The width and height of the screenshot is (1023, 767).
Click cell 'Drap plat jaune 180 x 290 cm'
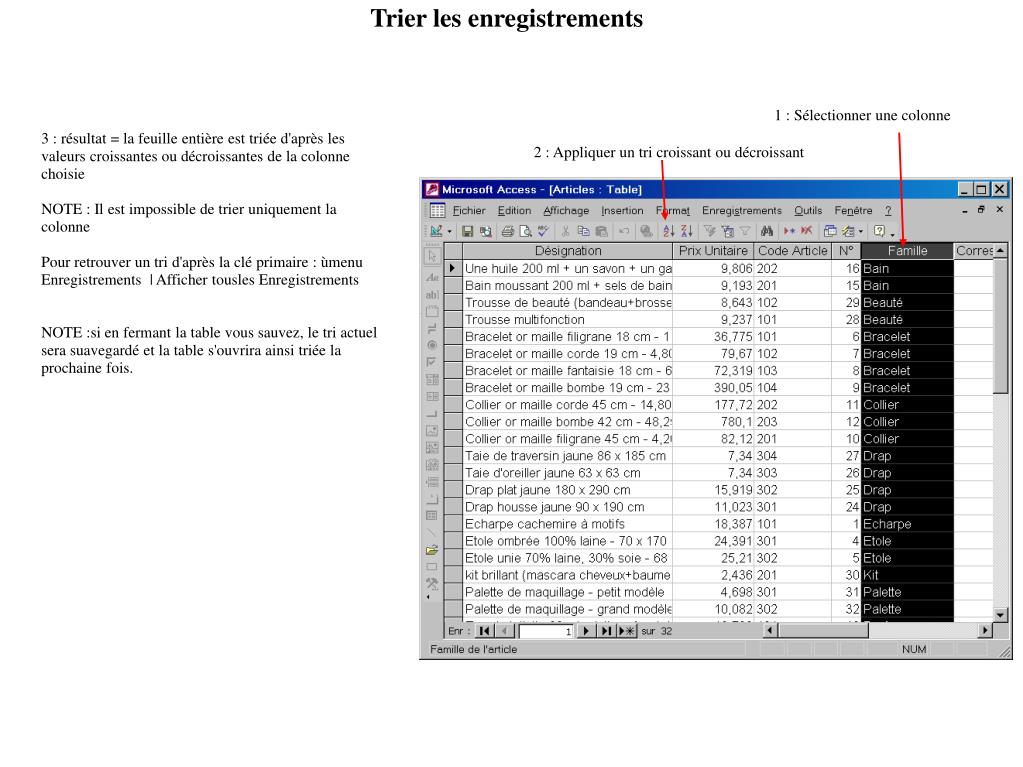coord(568,490)
